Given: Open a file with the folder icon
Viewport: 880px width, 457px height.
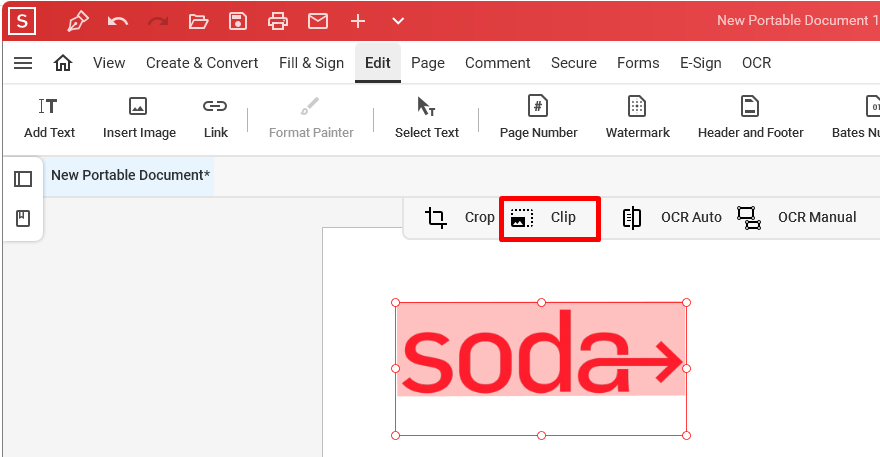Looking at the screenshot, I should pyautogui.click(x=198, y=21).
